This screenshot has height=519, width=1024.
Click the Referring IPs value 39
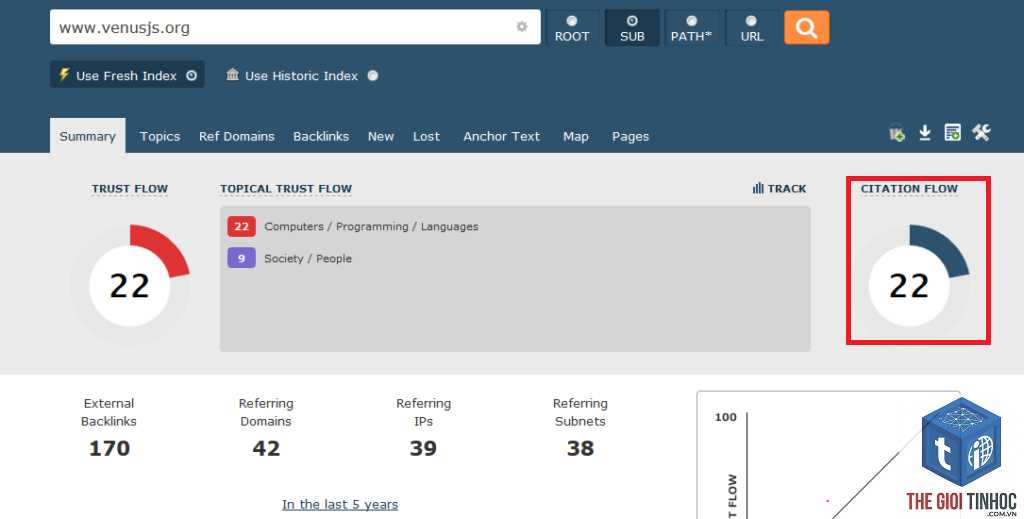[x=423, y=448]
